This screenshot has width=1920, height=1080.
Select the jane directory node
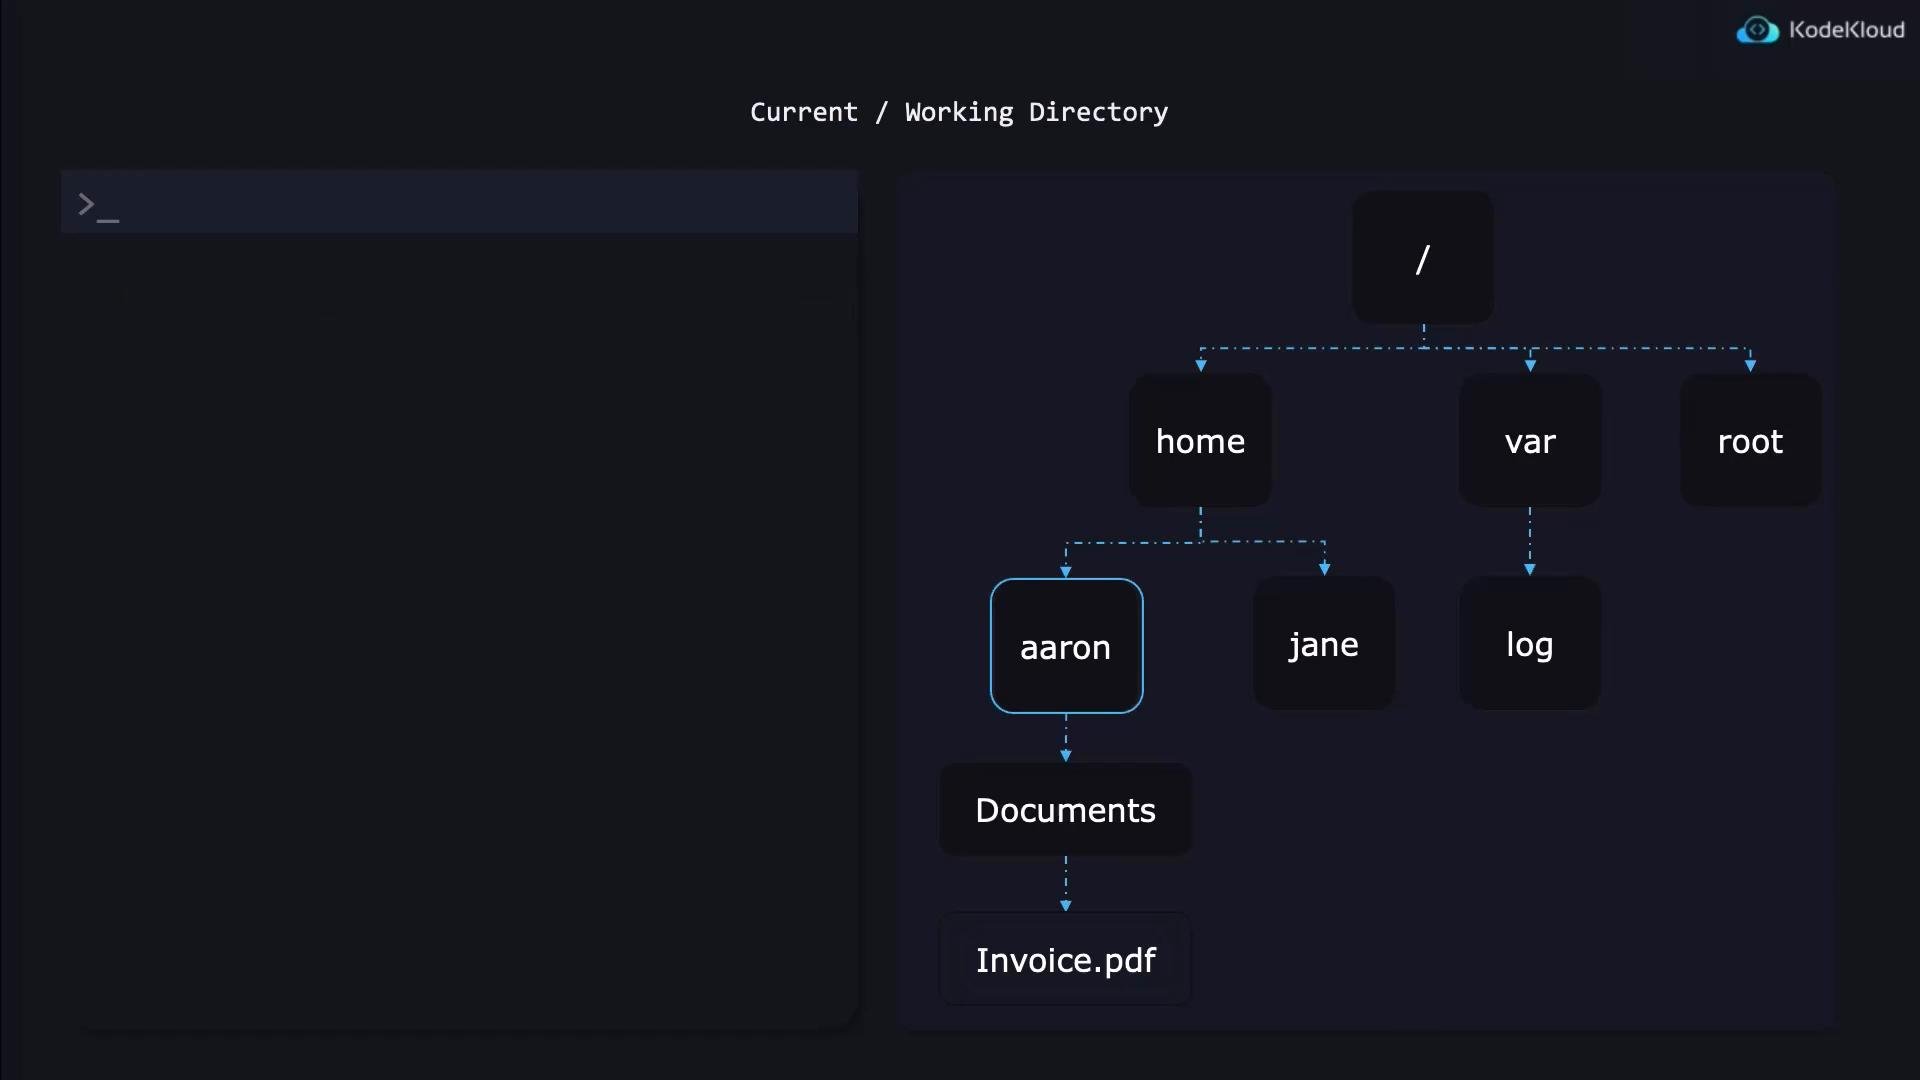tap(1324, 643)
